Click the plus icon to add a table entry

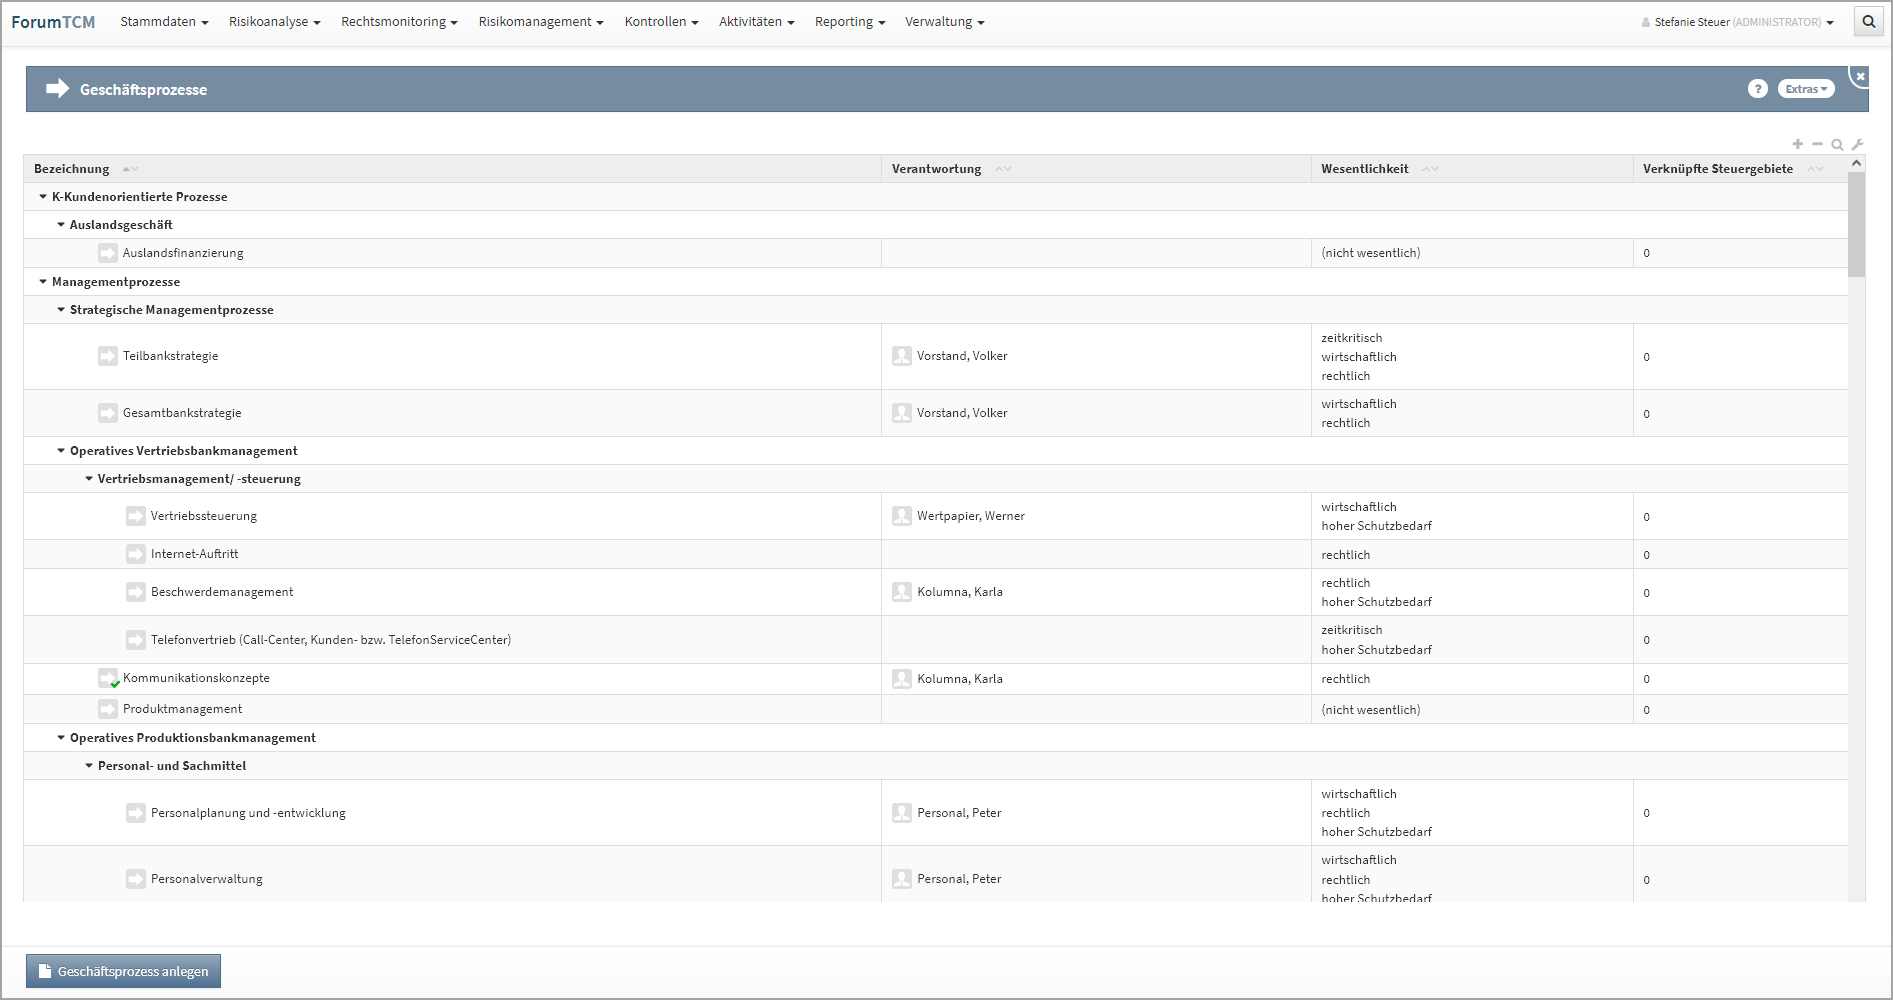pos(1797,144)
